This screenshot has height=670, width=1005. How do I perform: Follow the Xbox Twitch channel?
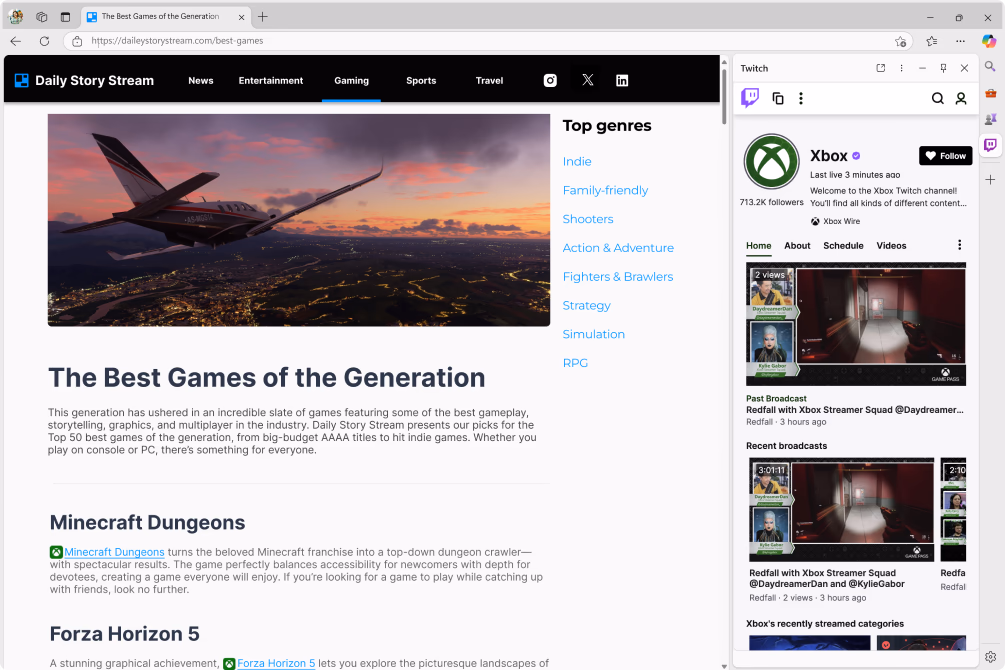pos(945,156)
